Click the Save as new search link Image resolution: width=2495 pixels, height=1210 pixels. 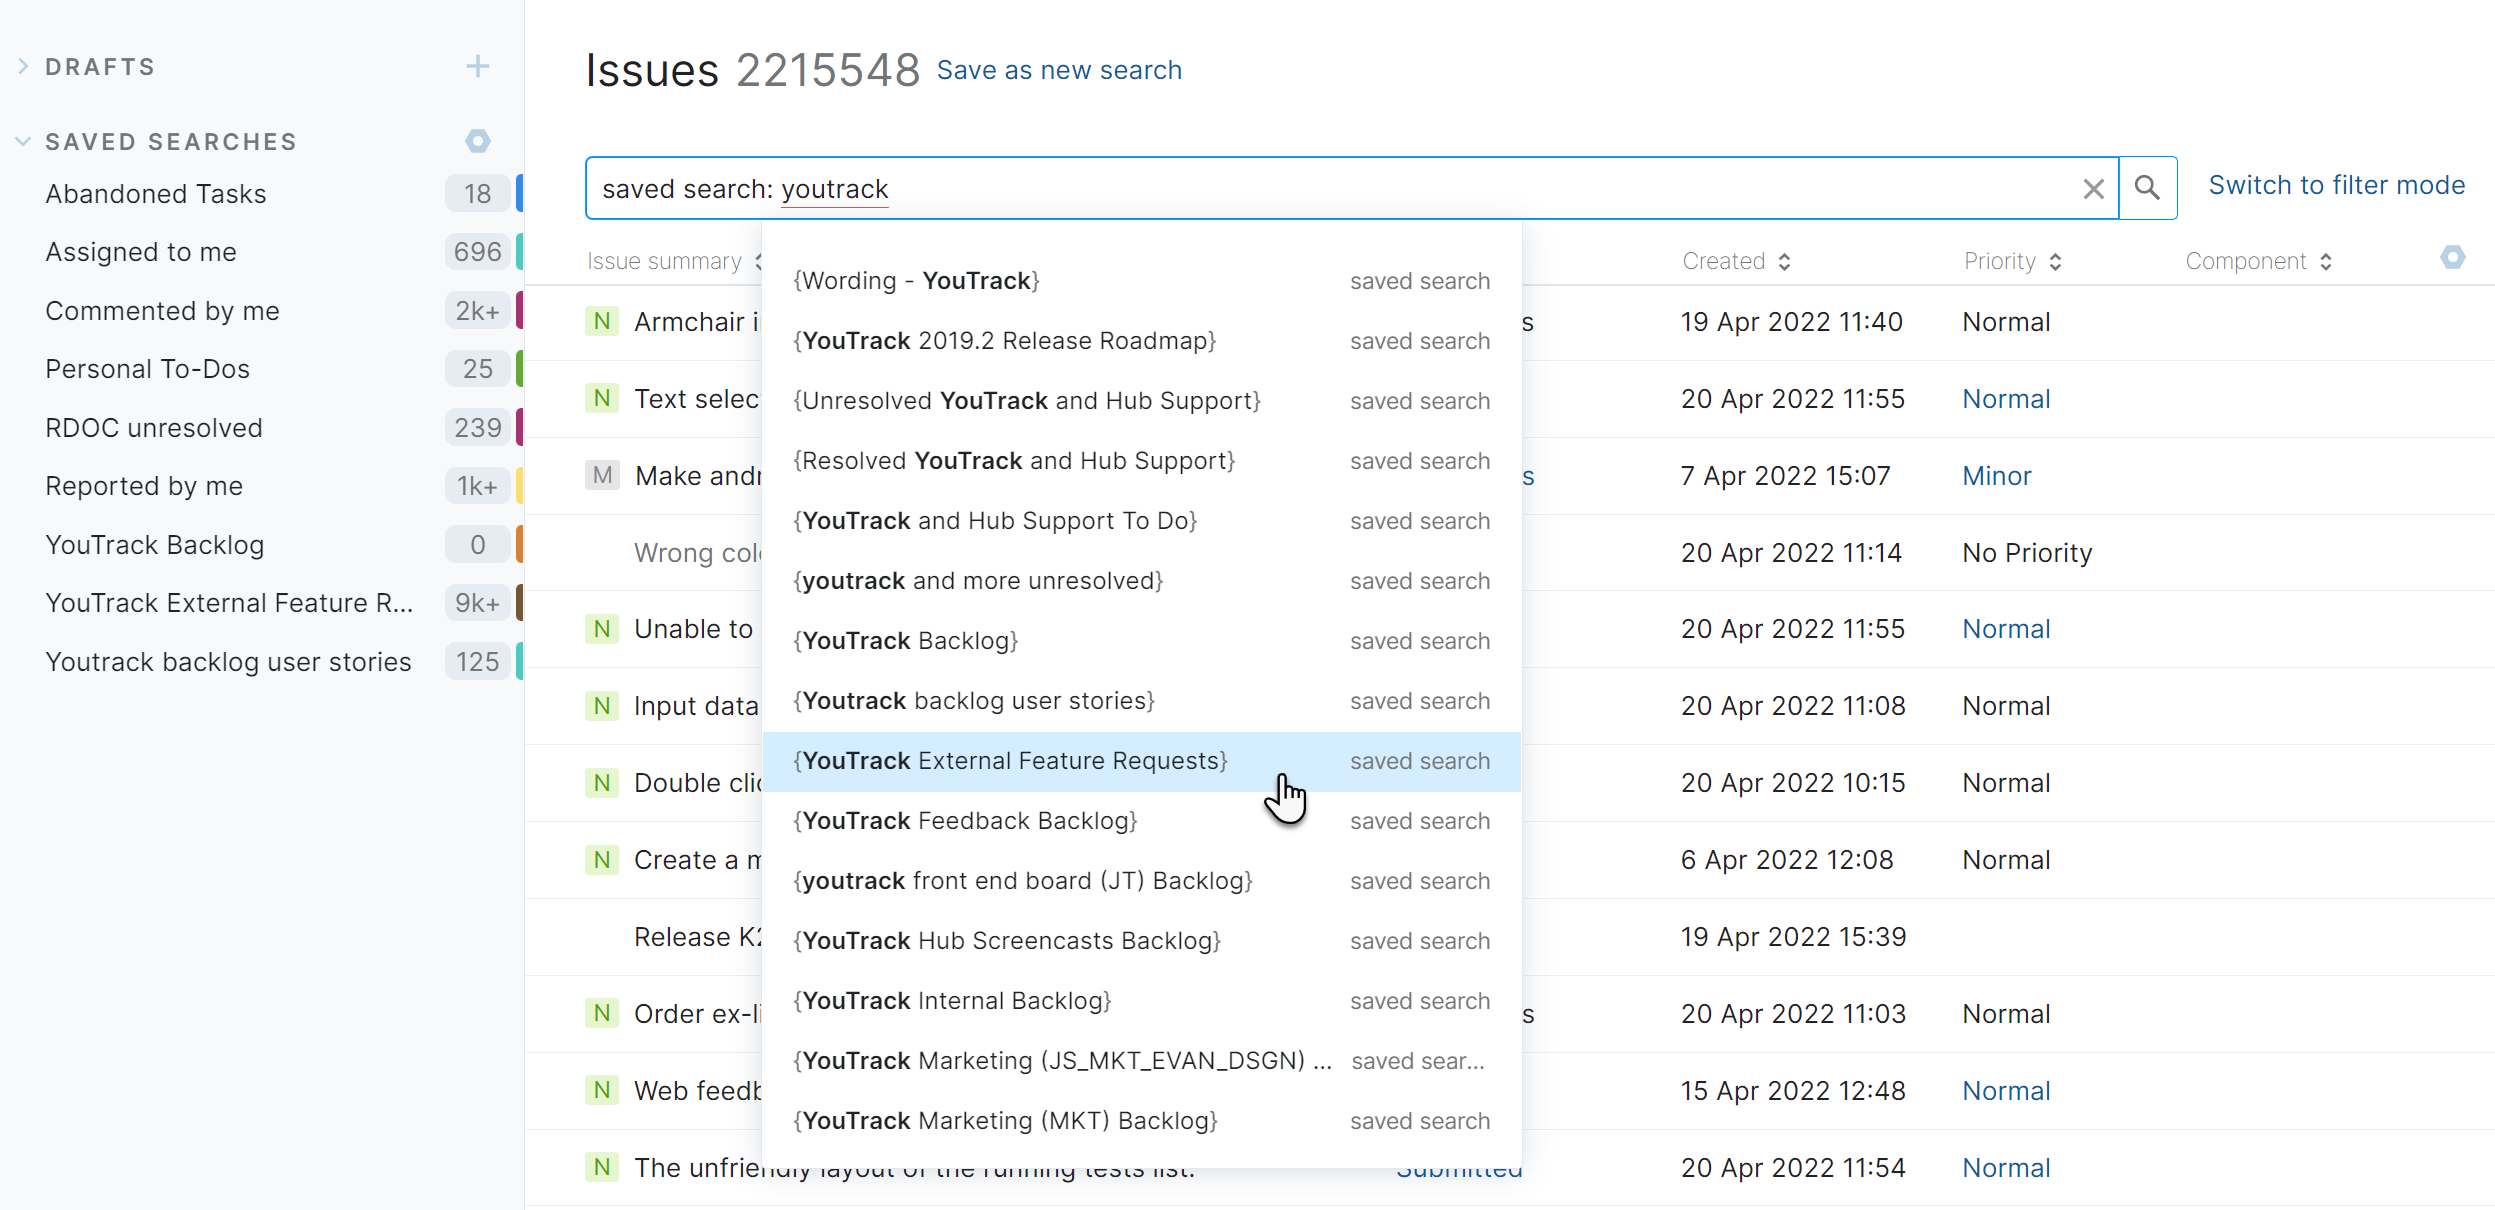1058,70
